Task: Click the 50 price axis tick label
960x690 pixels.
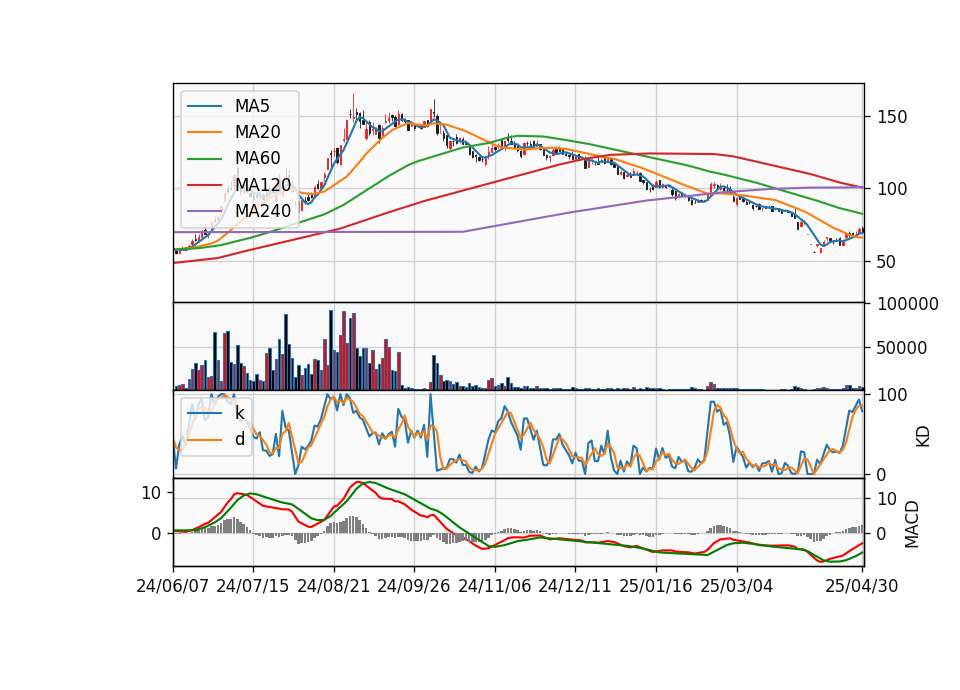Action: 887,261
